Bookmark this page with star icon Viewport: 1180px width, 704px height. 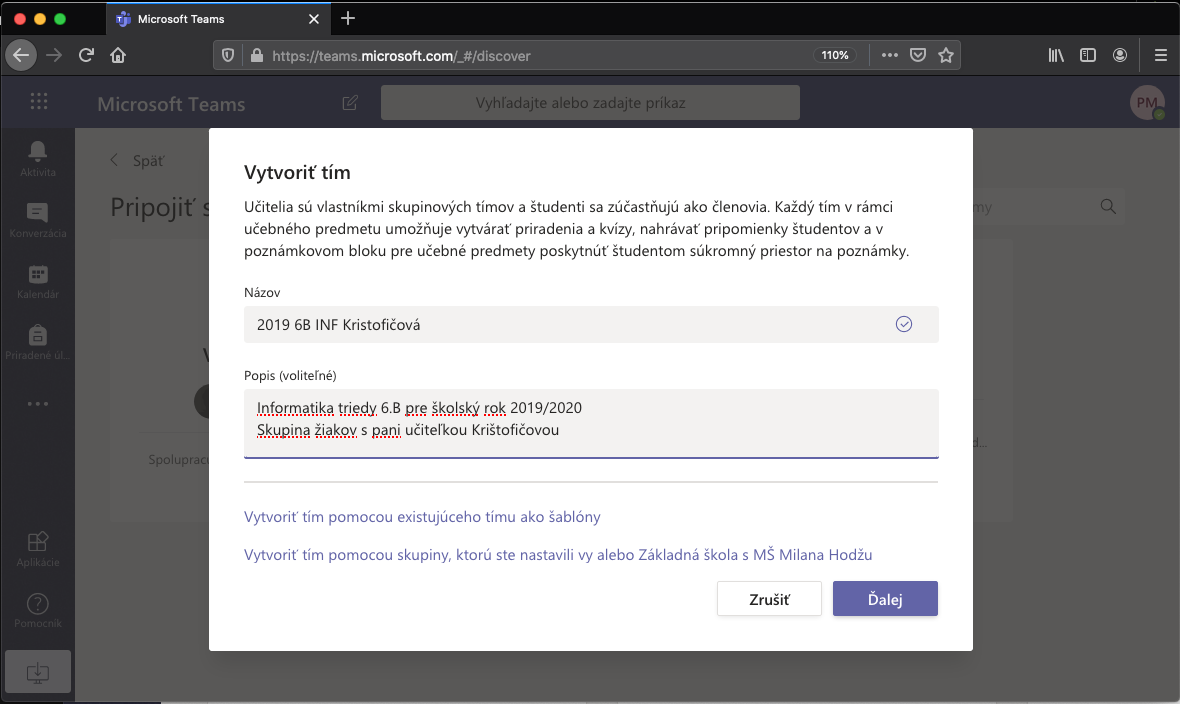[945, 56]
